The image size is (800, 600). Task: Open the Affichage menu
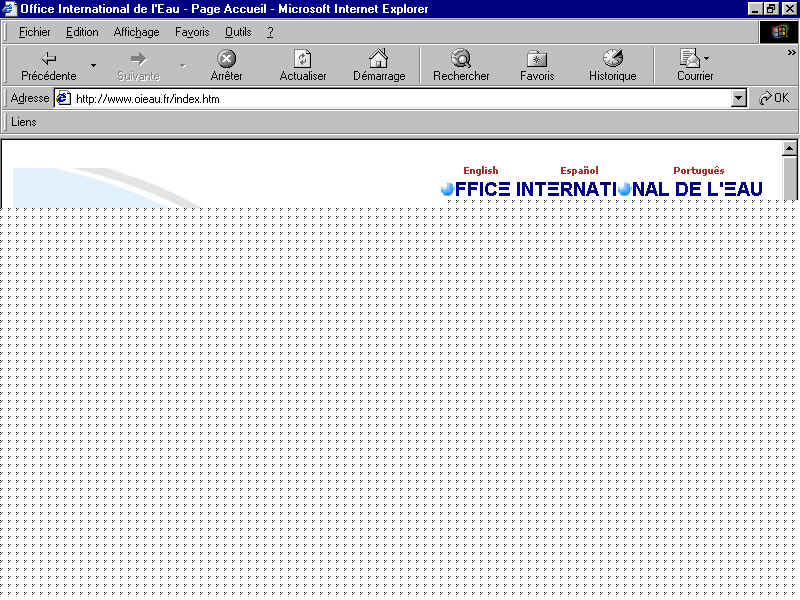136,32
